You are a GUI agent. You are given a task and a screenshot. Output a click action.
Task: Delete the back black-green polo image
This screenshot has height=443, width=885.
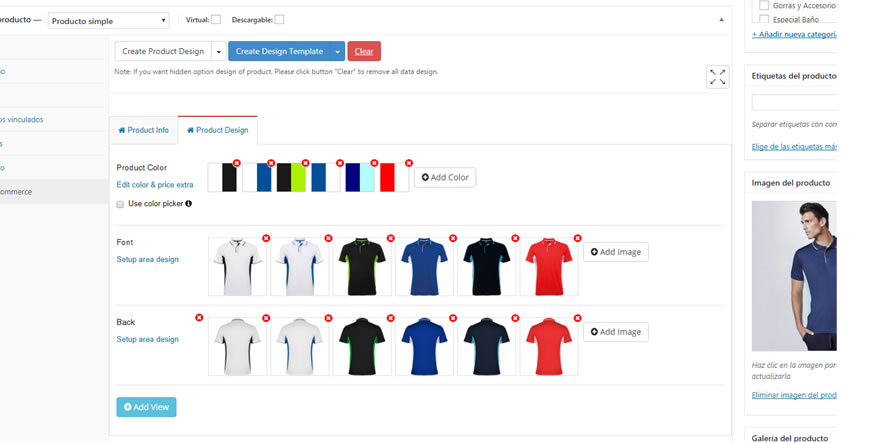[391, 318]
